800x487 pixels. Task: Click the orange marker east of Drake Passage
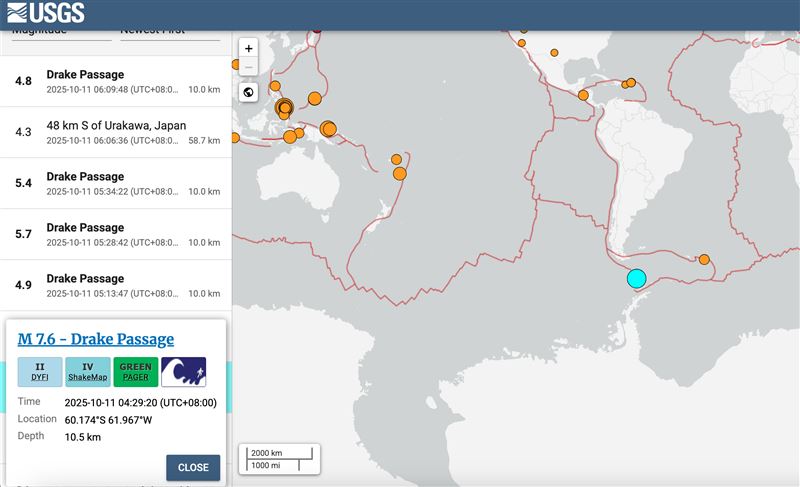pos(704,259)
